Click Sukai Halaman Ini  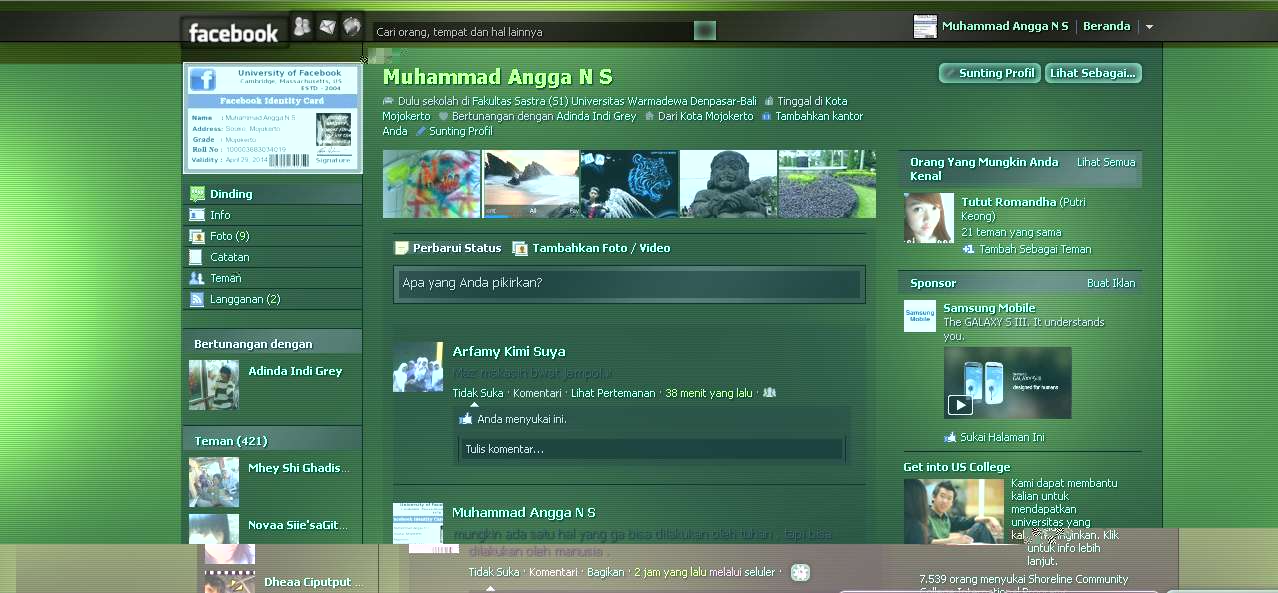tap(1002, 437)
